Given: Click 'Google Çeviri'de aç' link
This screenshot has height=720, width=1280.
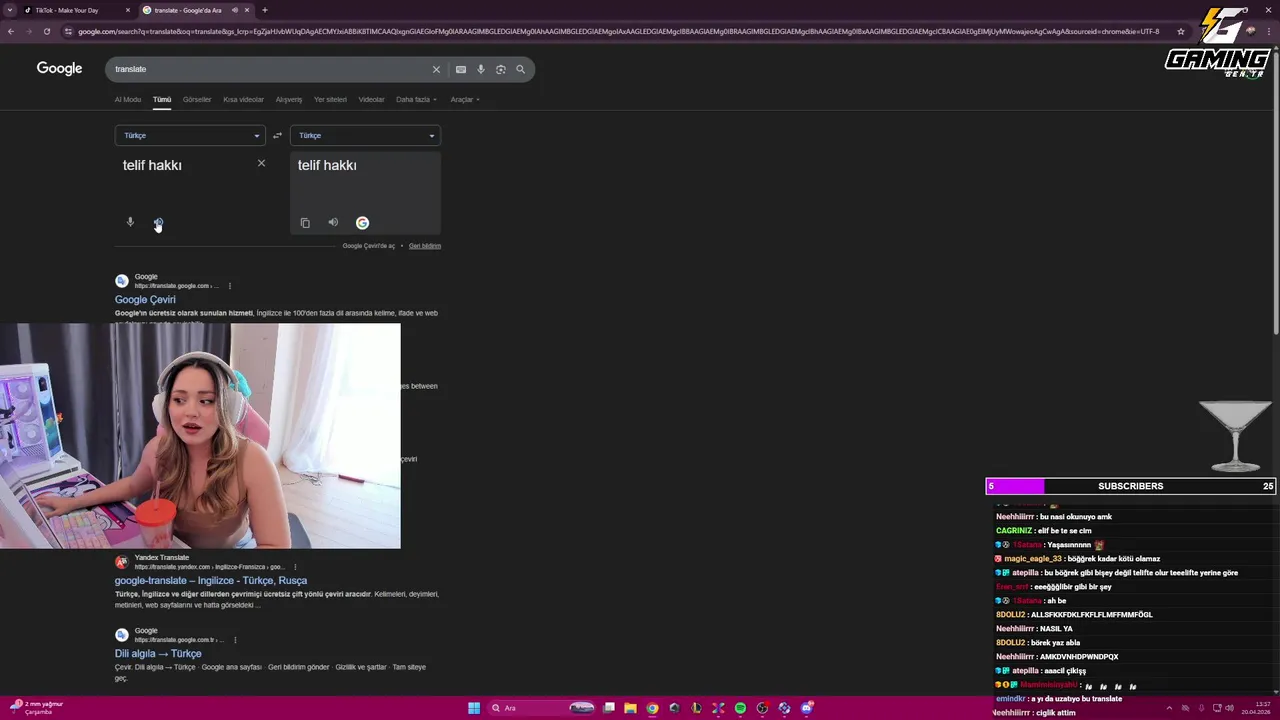Looking at the screenshot, I should point(369,246).
